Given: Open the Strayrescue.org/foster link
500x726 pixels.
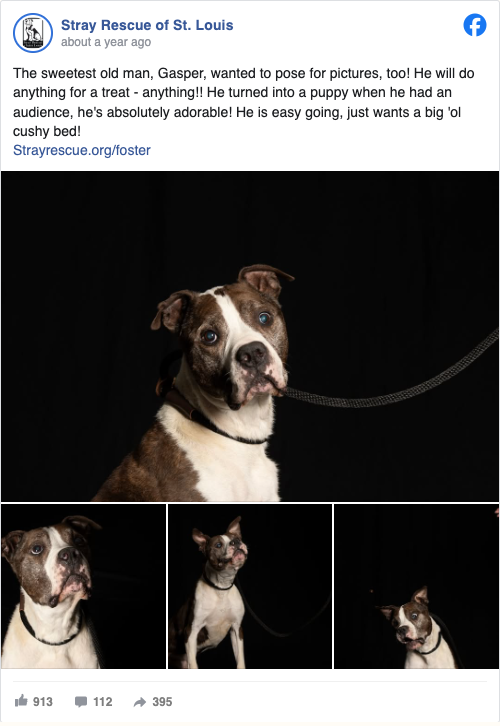Looking at the screenshot, I should coord(82,150).
